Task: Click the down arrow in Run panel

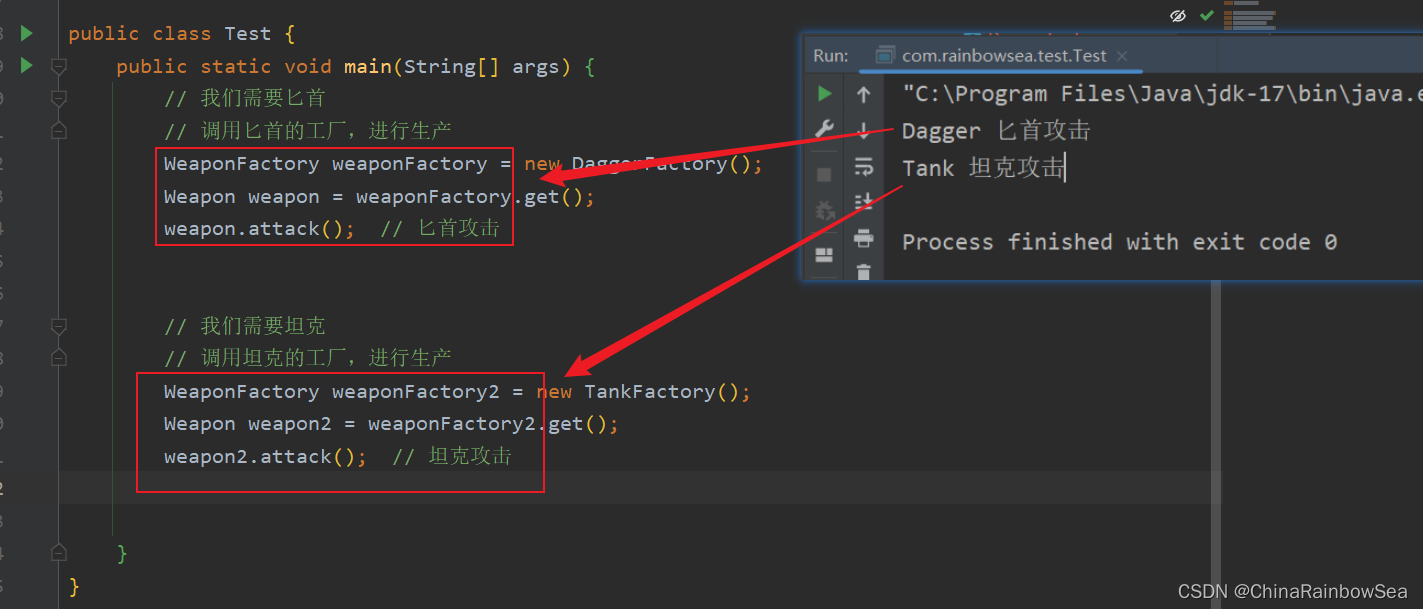Action: (864, 131)
